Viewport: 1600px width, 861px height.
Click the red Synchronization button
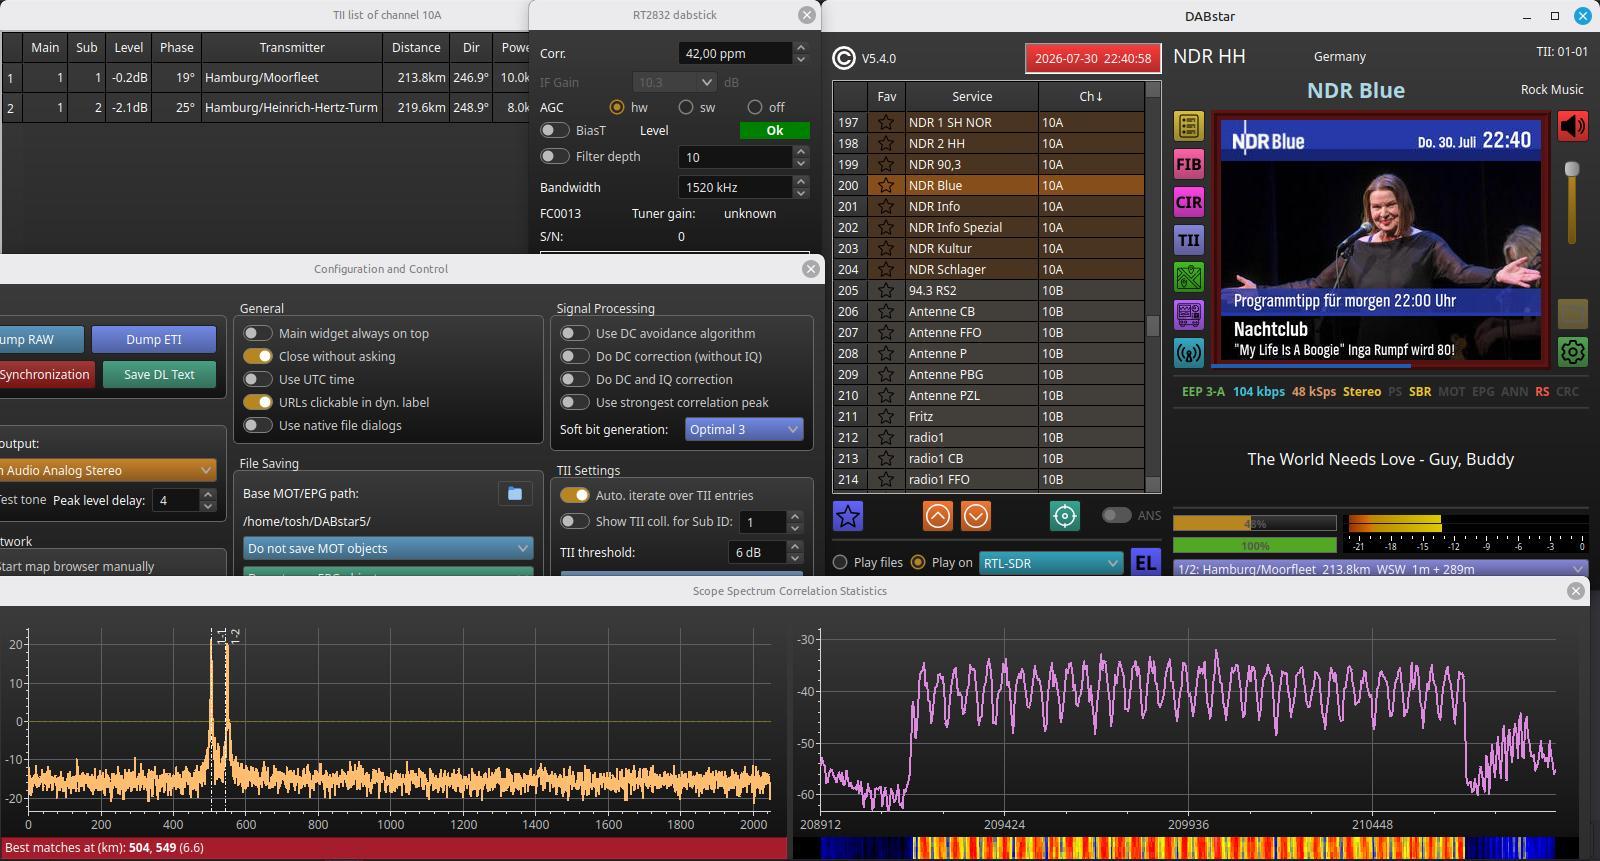[x=46, y=374]
